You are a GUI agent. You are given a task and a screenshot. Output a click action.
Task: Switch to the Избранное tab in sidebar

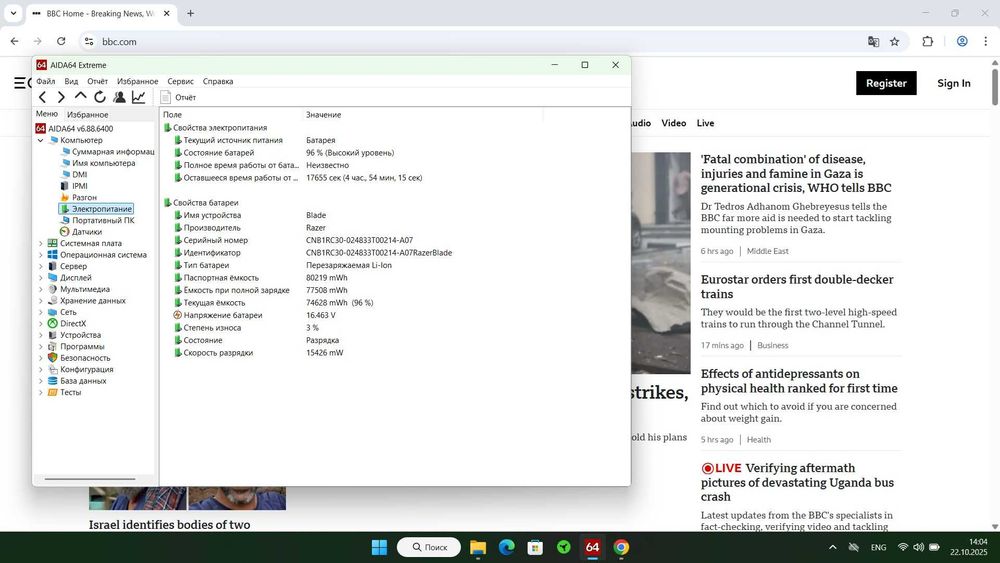[87, 114]
